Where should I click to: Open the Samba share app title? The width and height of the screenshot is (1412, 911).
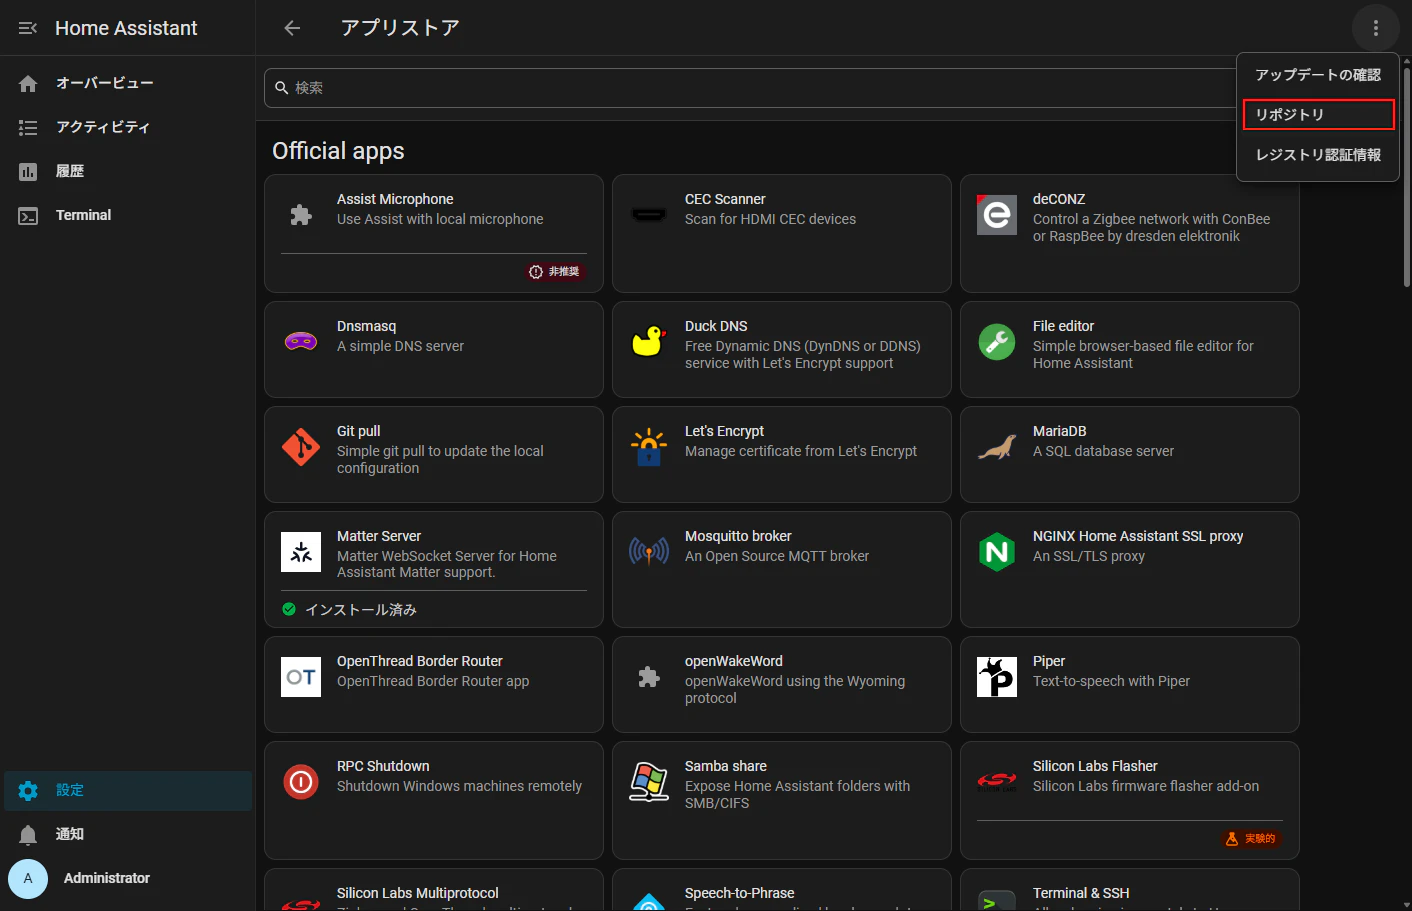click(x=726, y=766)
